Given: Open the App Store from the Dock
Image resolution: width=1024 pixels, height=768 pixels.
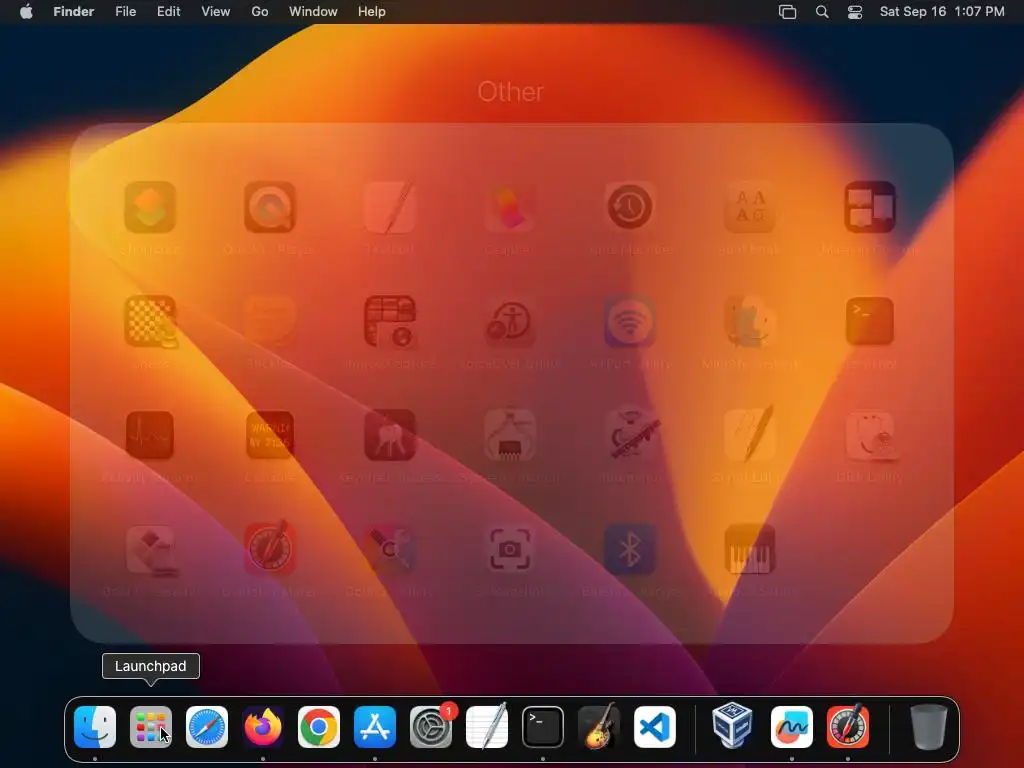Looking at the screenshot, I should click(x=375, y=727).
